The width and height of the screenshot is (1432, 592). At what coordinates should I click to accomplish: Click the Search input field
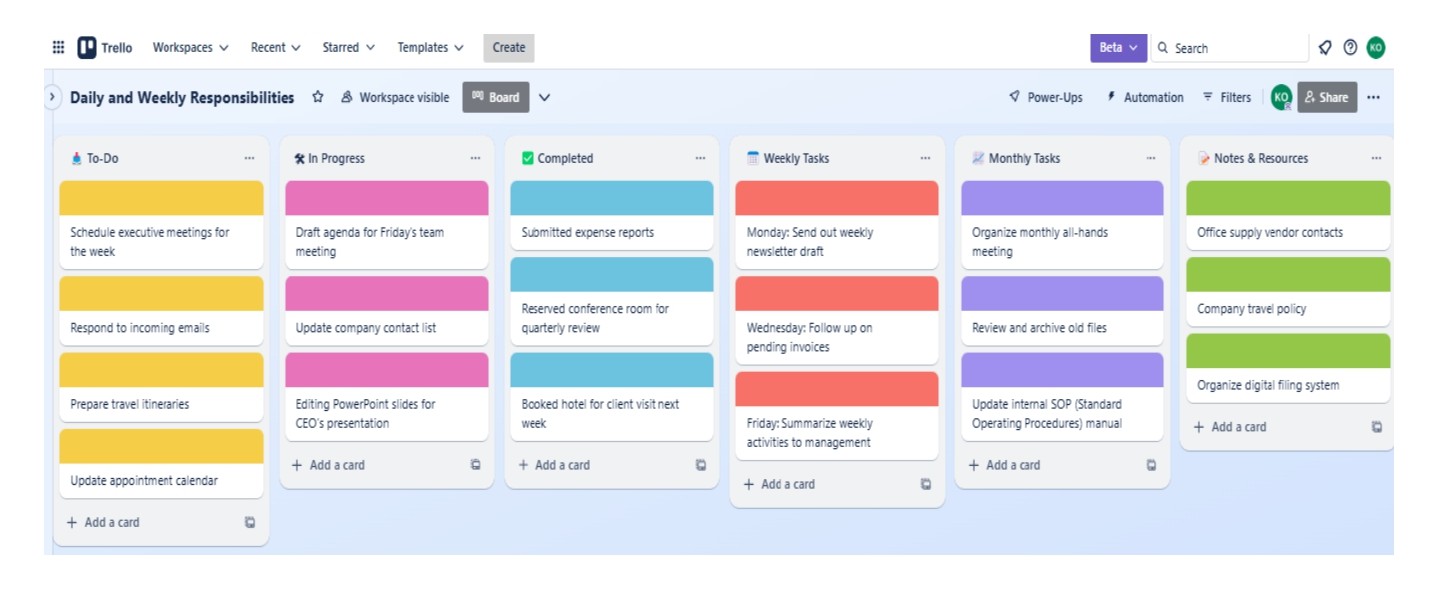(1236, 48)
